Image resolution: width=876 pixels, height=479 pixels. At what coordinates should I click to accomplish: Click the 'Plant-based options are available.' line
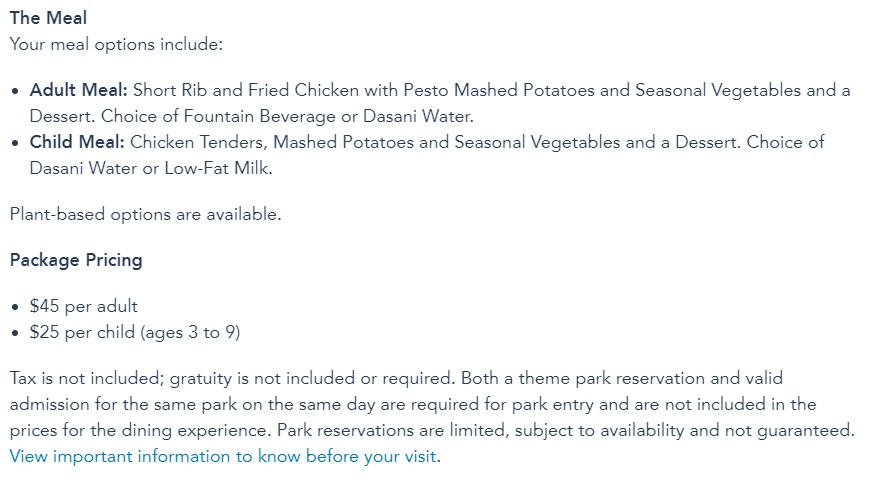145,213
